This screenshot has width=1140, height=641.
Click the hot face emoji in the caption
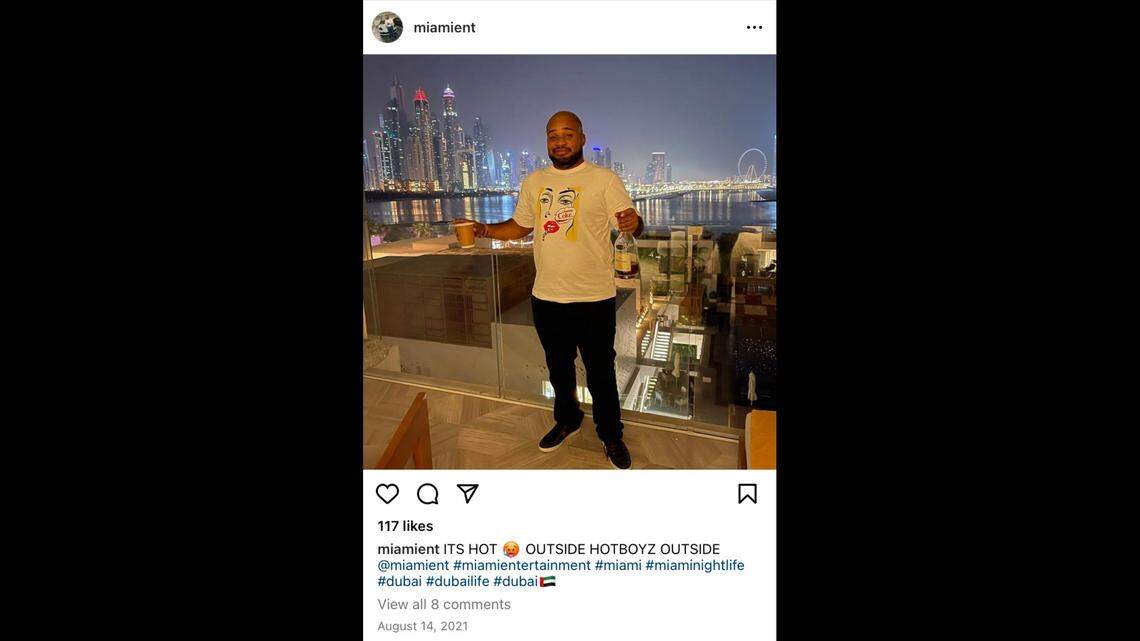[x=511, y=549]
